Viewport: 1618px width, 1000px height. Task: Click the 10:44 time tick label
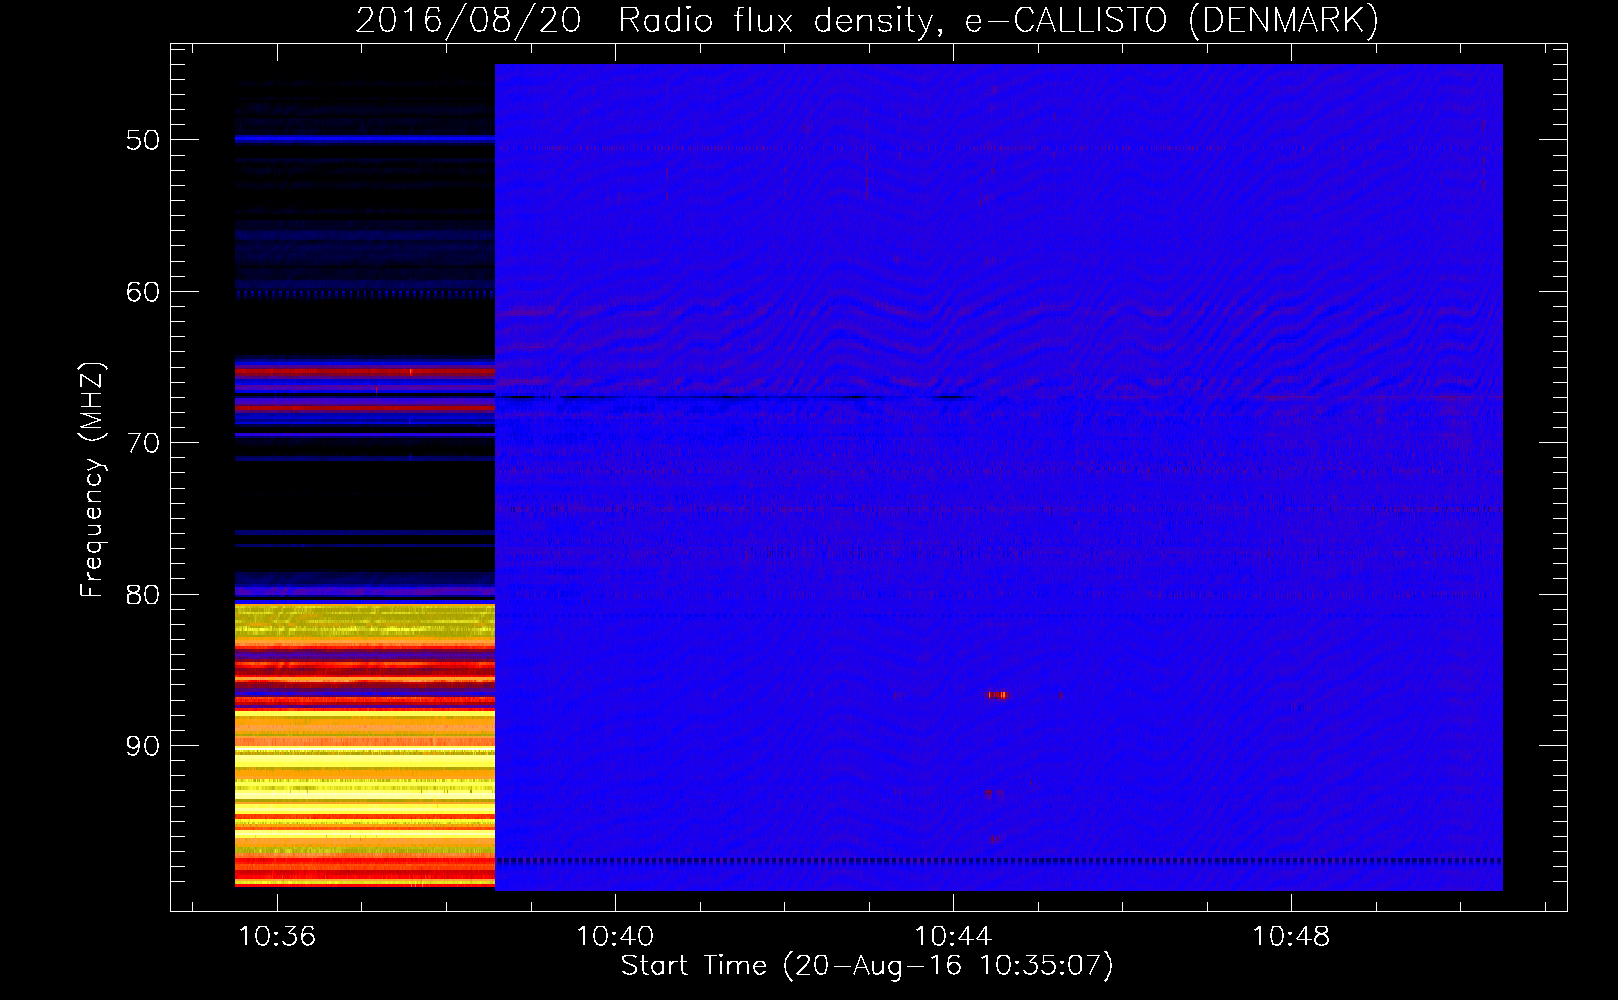pos(953,937)
